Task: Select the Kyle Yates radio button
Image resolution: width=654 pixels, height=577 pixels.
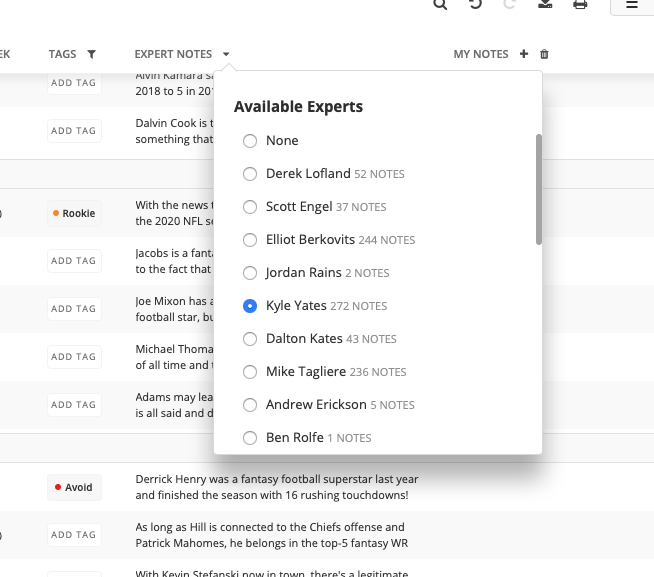Action: 250,306
